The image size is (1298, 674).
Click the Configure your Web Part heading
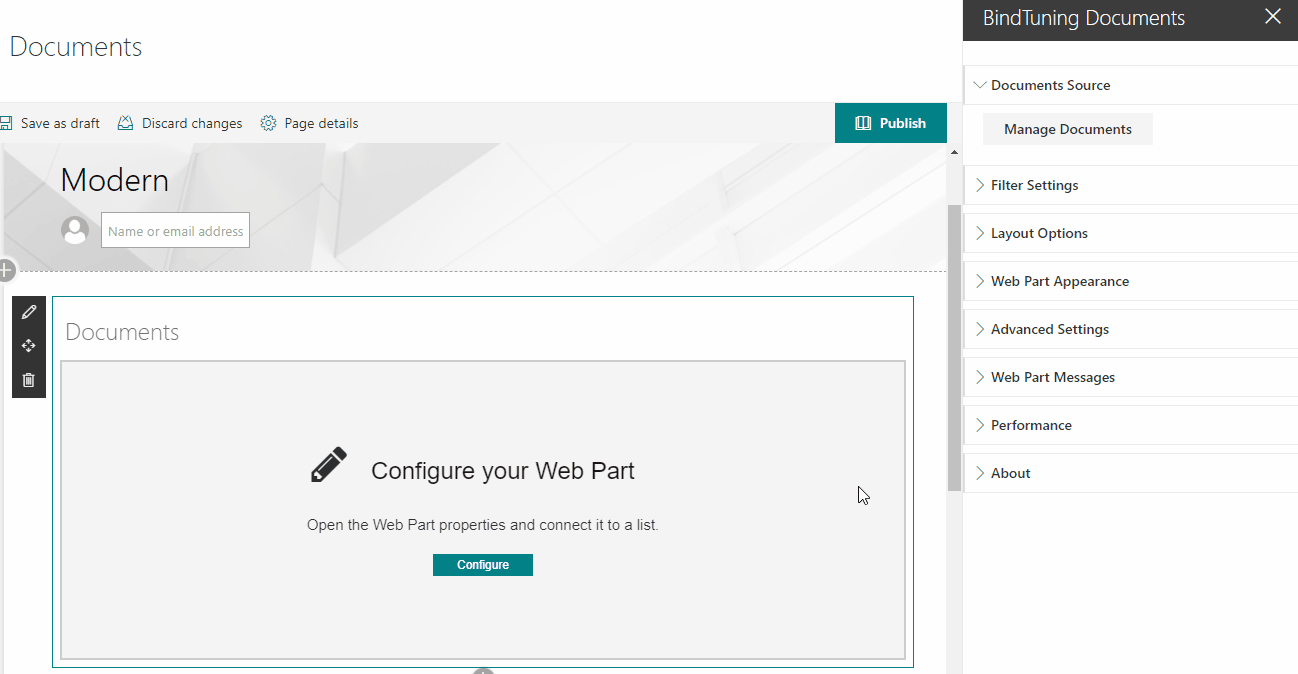click(503, 471)
